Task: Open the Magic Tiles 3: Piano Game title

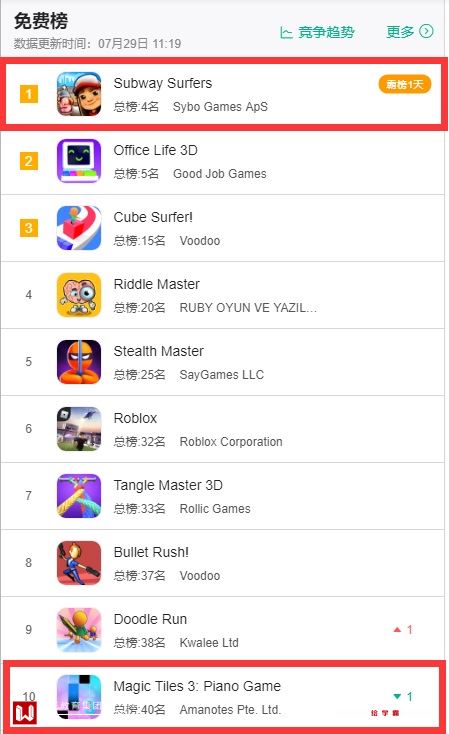Action: [x=197, y=686]
